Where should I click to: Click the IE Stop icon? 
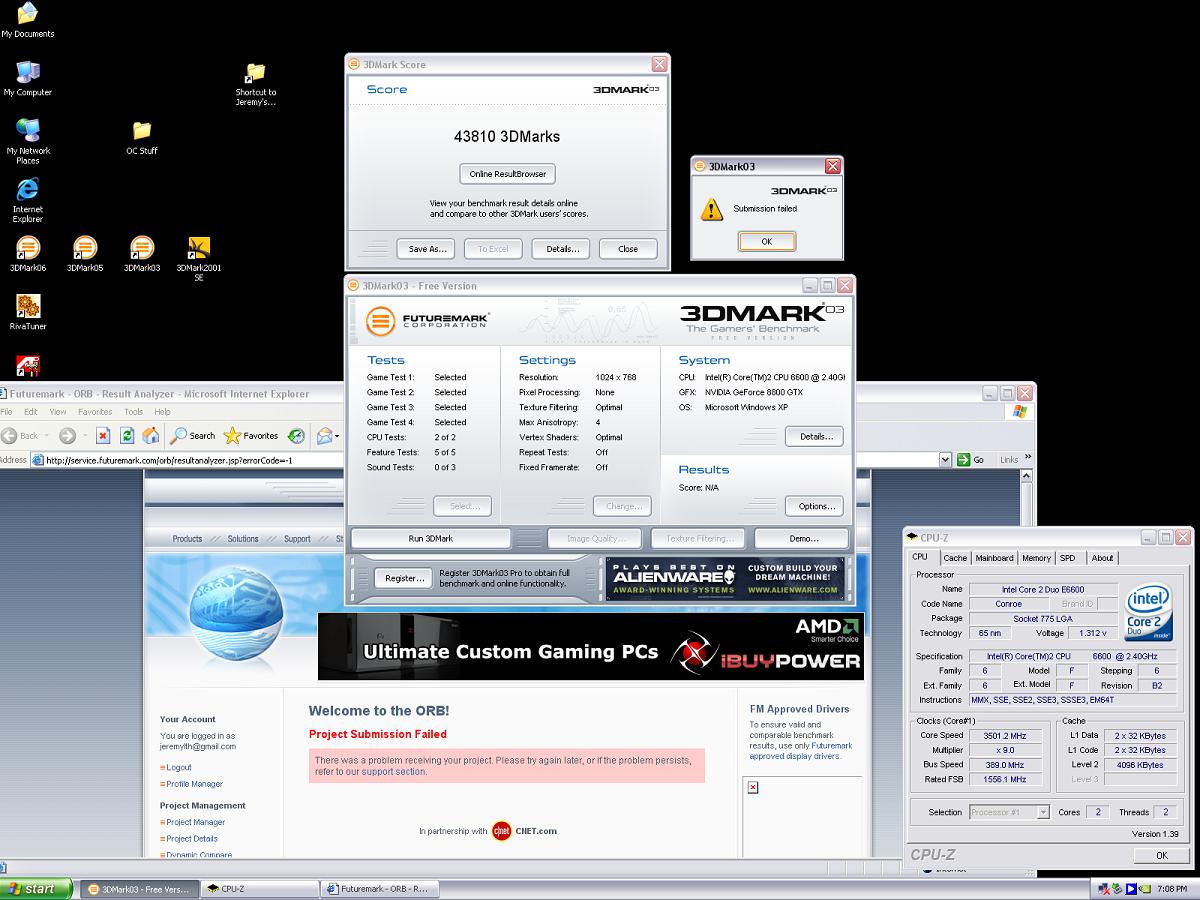point(103,435)
